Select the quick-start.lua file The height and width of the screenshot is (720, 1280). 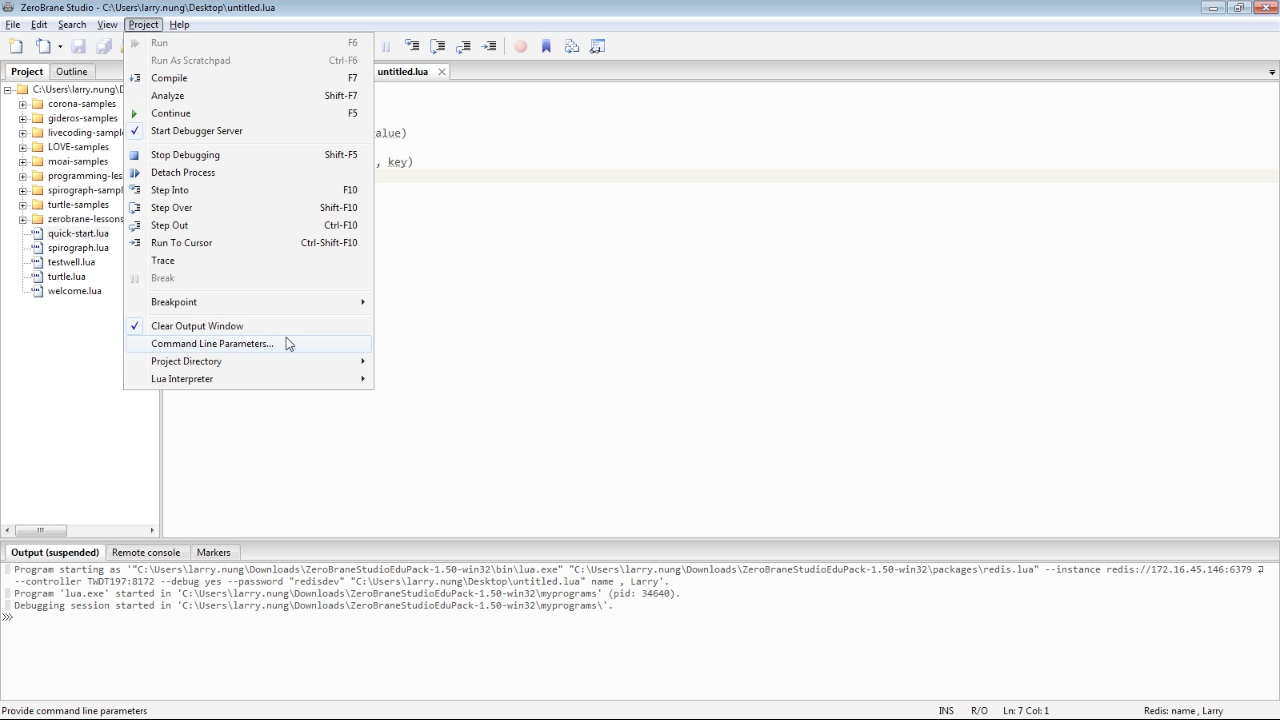click(x=78, y=233)
